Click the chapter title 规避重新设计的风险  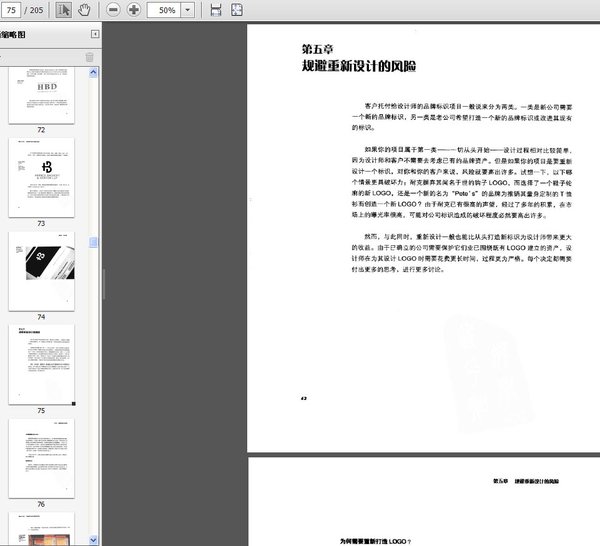[x=359, y=66]
